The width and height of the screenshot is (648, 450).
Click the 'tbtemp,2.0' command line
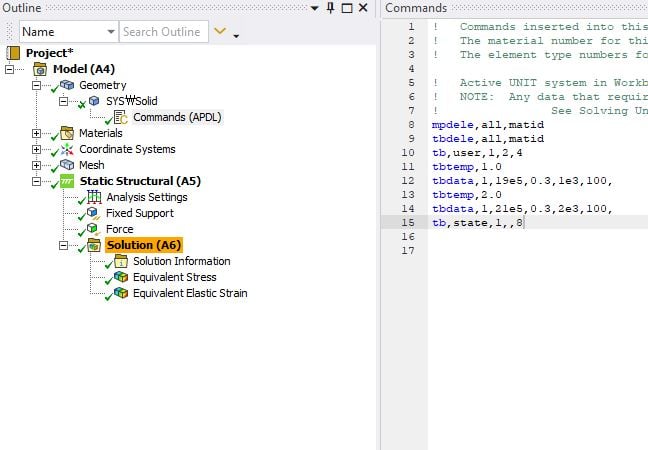tap(467, 195)
